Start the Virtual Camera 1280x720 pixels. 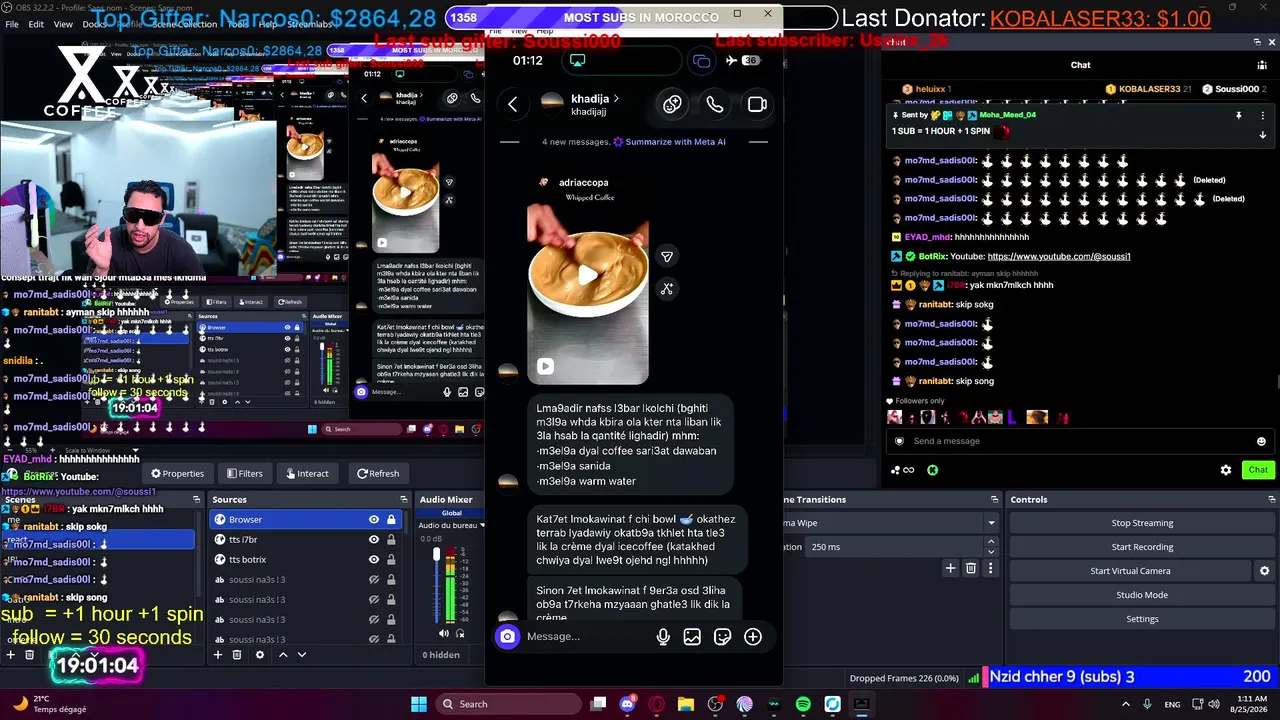click(x=1130, y=570)
